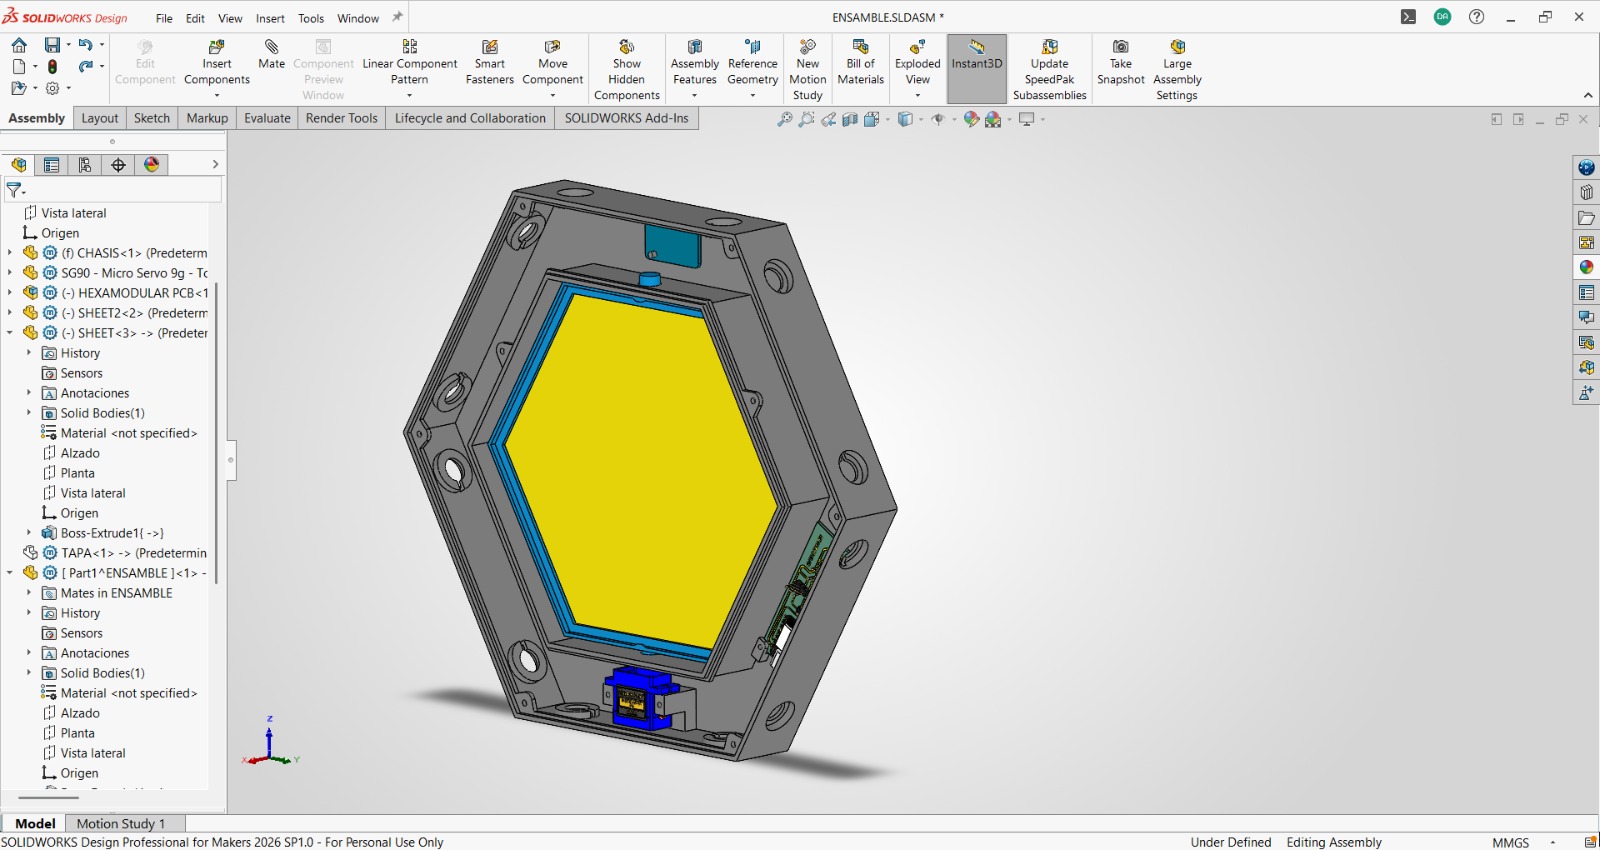Open the Design Library task pane icon
This screenshot has width=1600, height=850.
click(x=1586, y=192)
